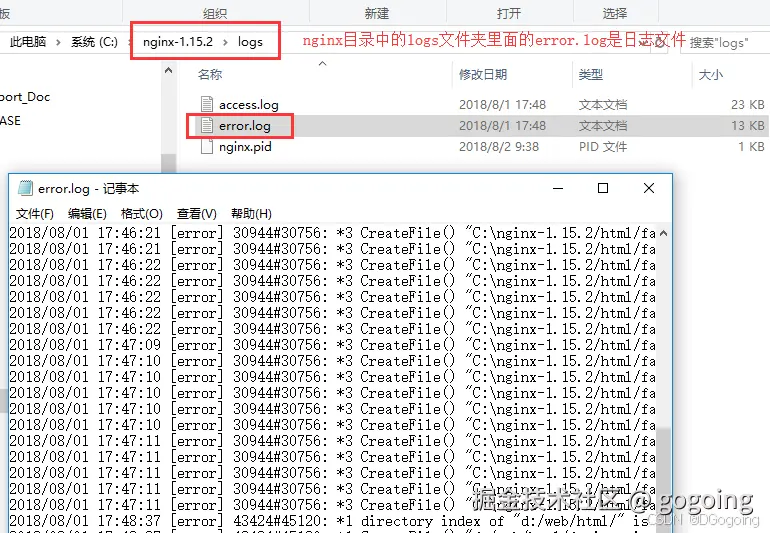Click the ort_Doc item in navigation pane
The image size is (770, 533).
click(25, 97)
